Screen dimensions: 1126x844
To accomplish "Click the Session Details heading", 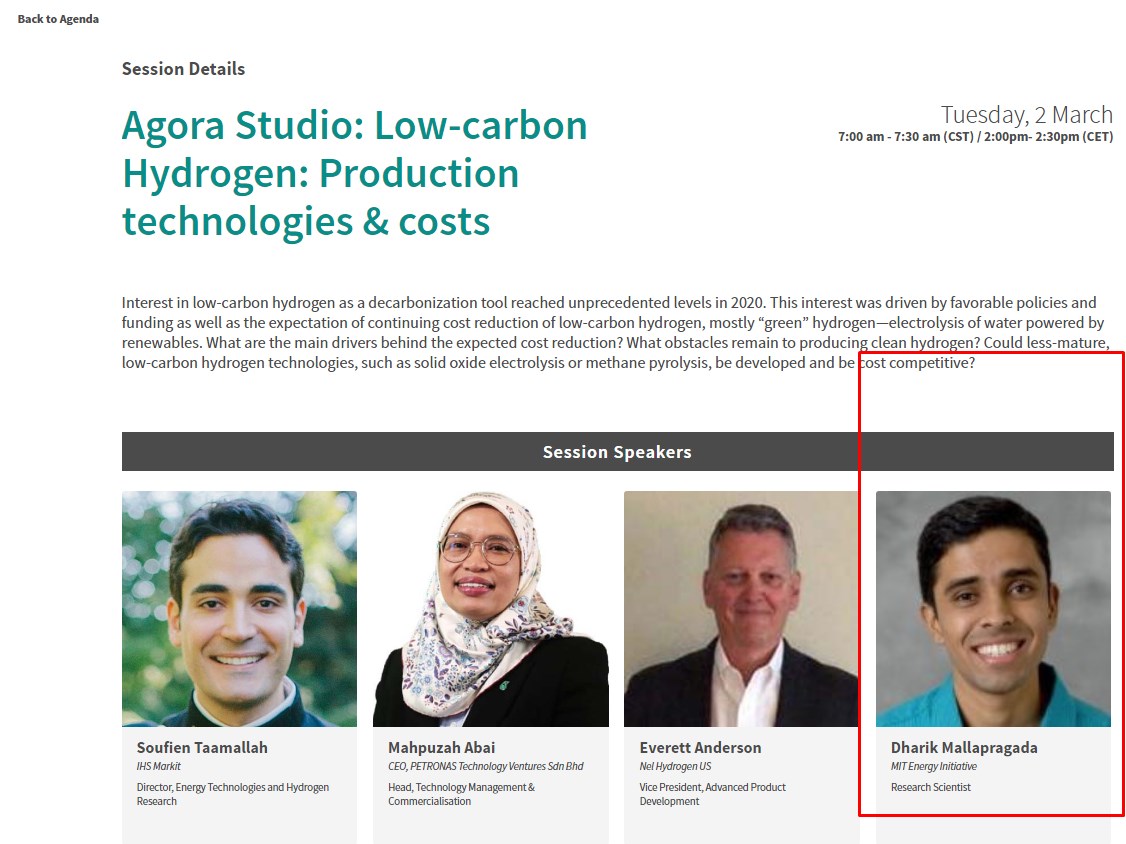I will click(x=183, y=69).
